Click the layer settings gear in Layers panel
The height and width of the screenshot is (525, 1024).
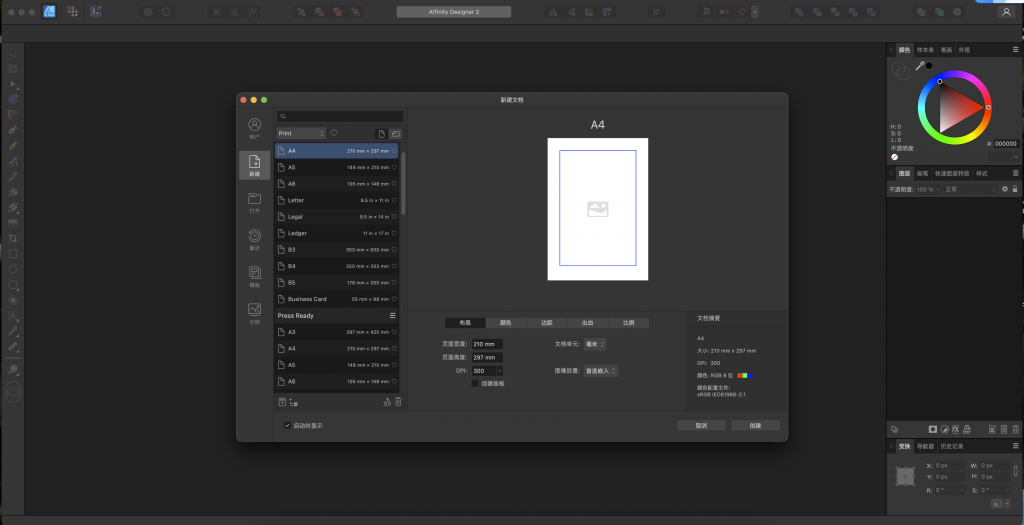(1005, 189)
